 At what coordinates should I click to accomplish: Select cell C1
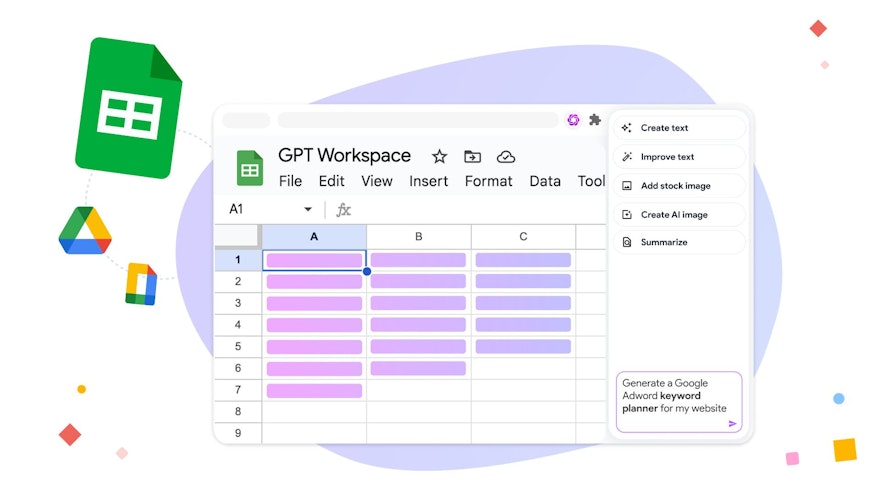pyautogui.click(x=523, y=260)
